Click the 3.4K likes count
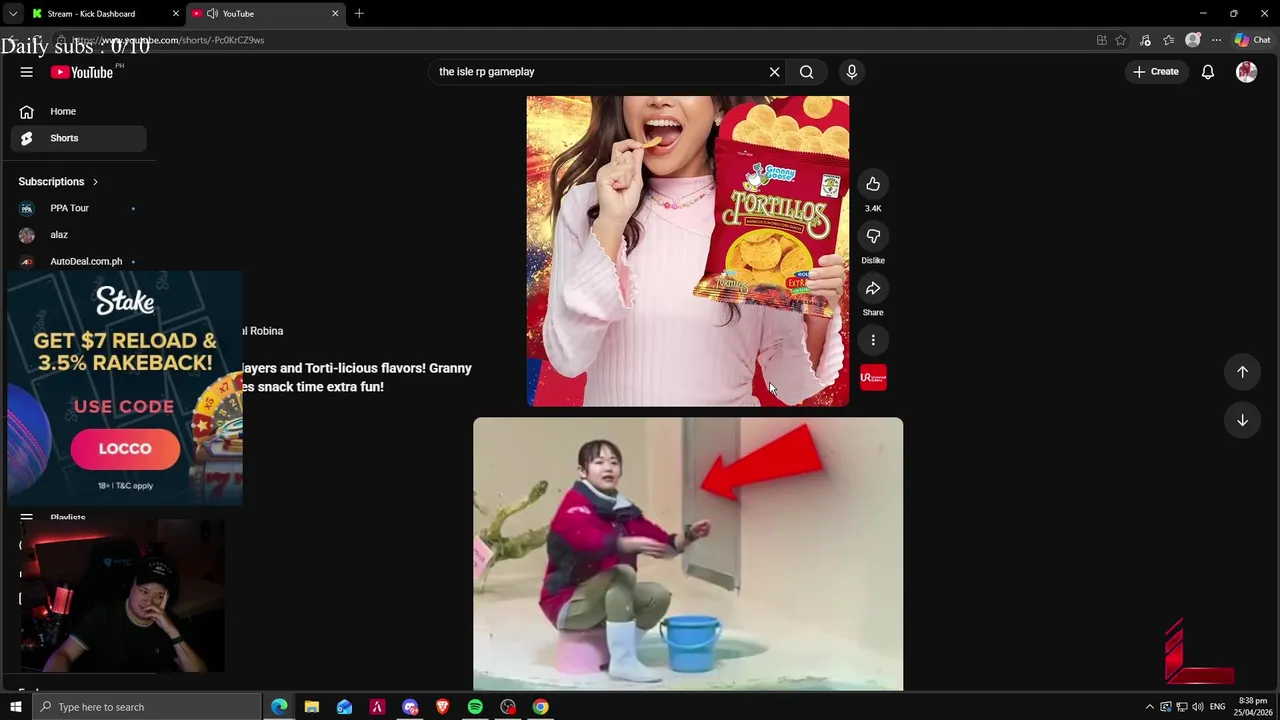The width and height of the screenshot is (1280, 720). click(x=873, y=209)
